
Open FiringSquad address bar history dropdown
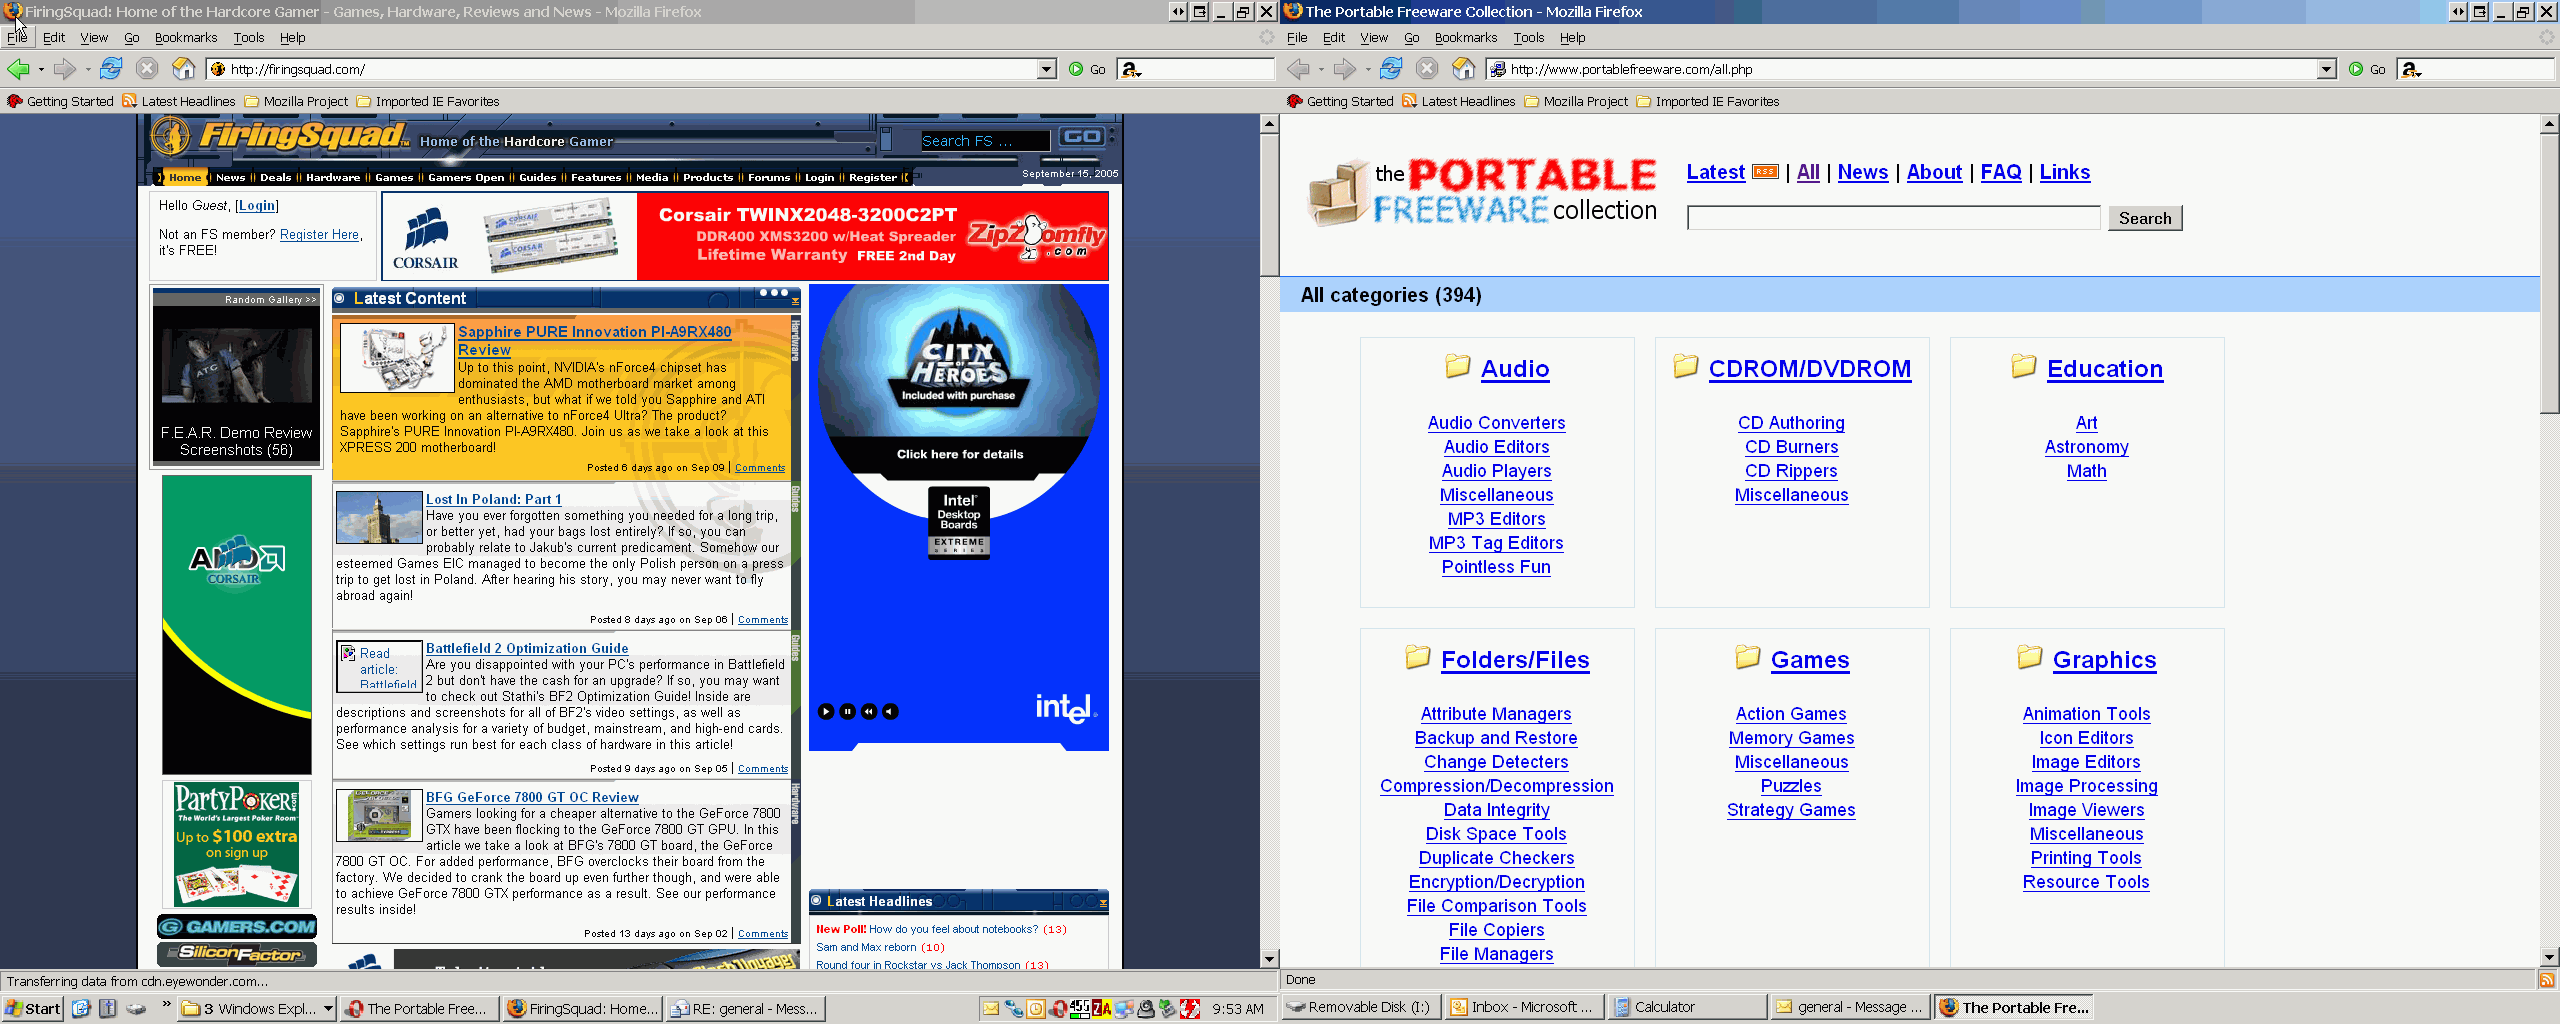coord(1046,69)
